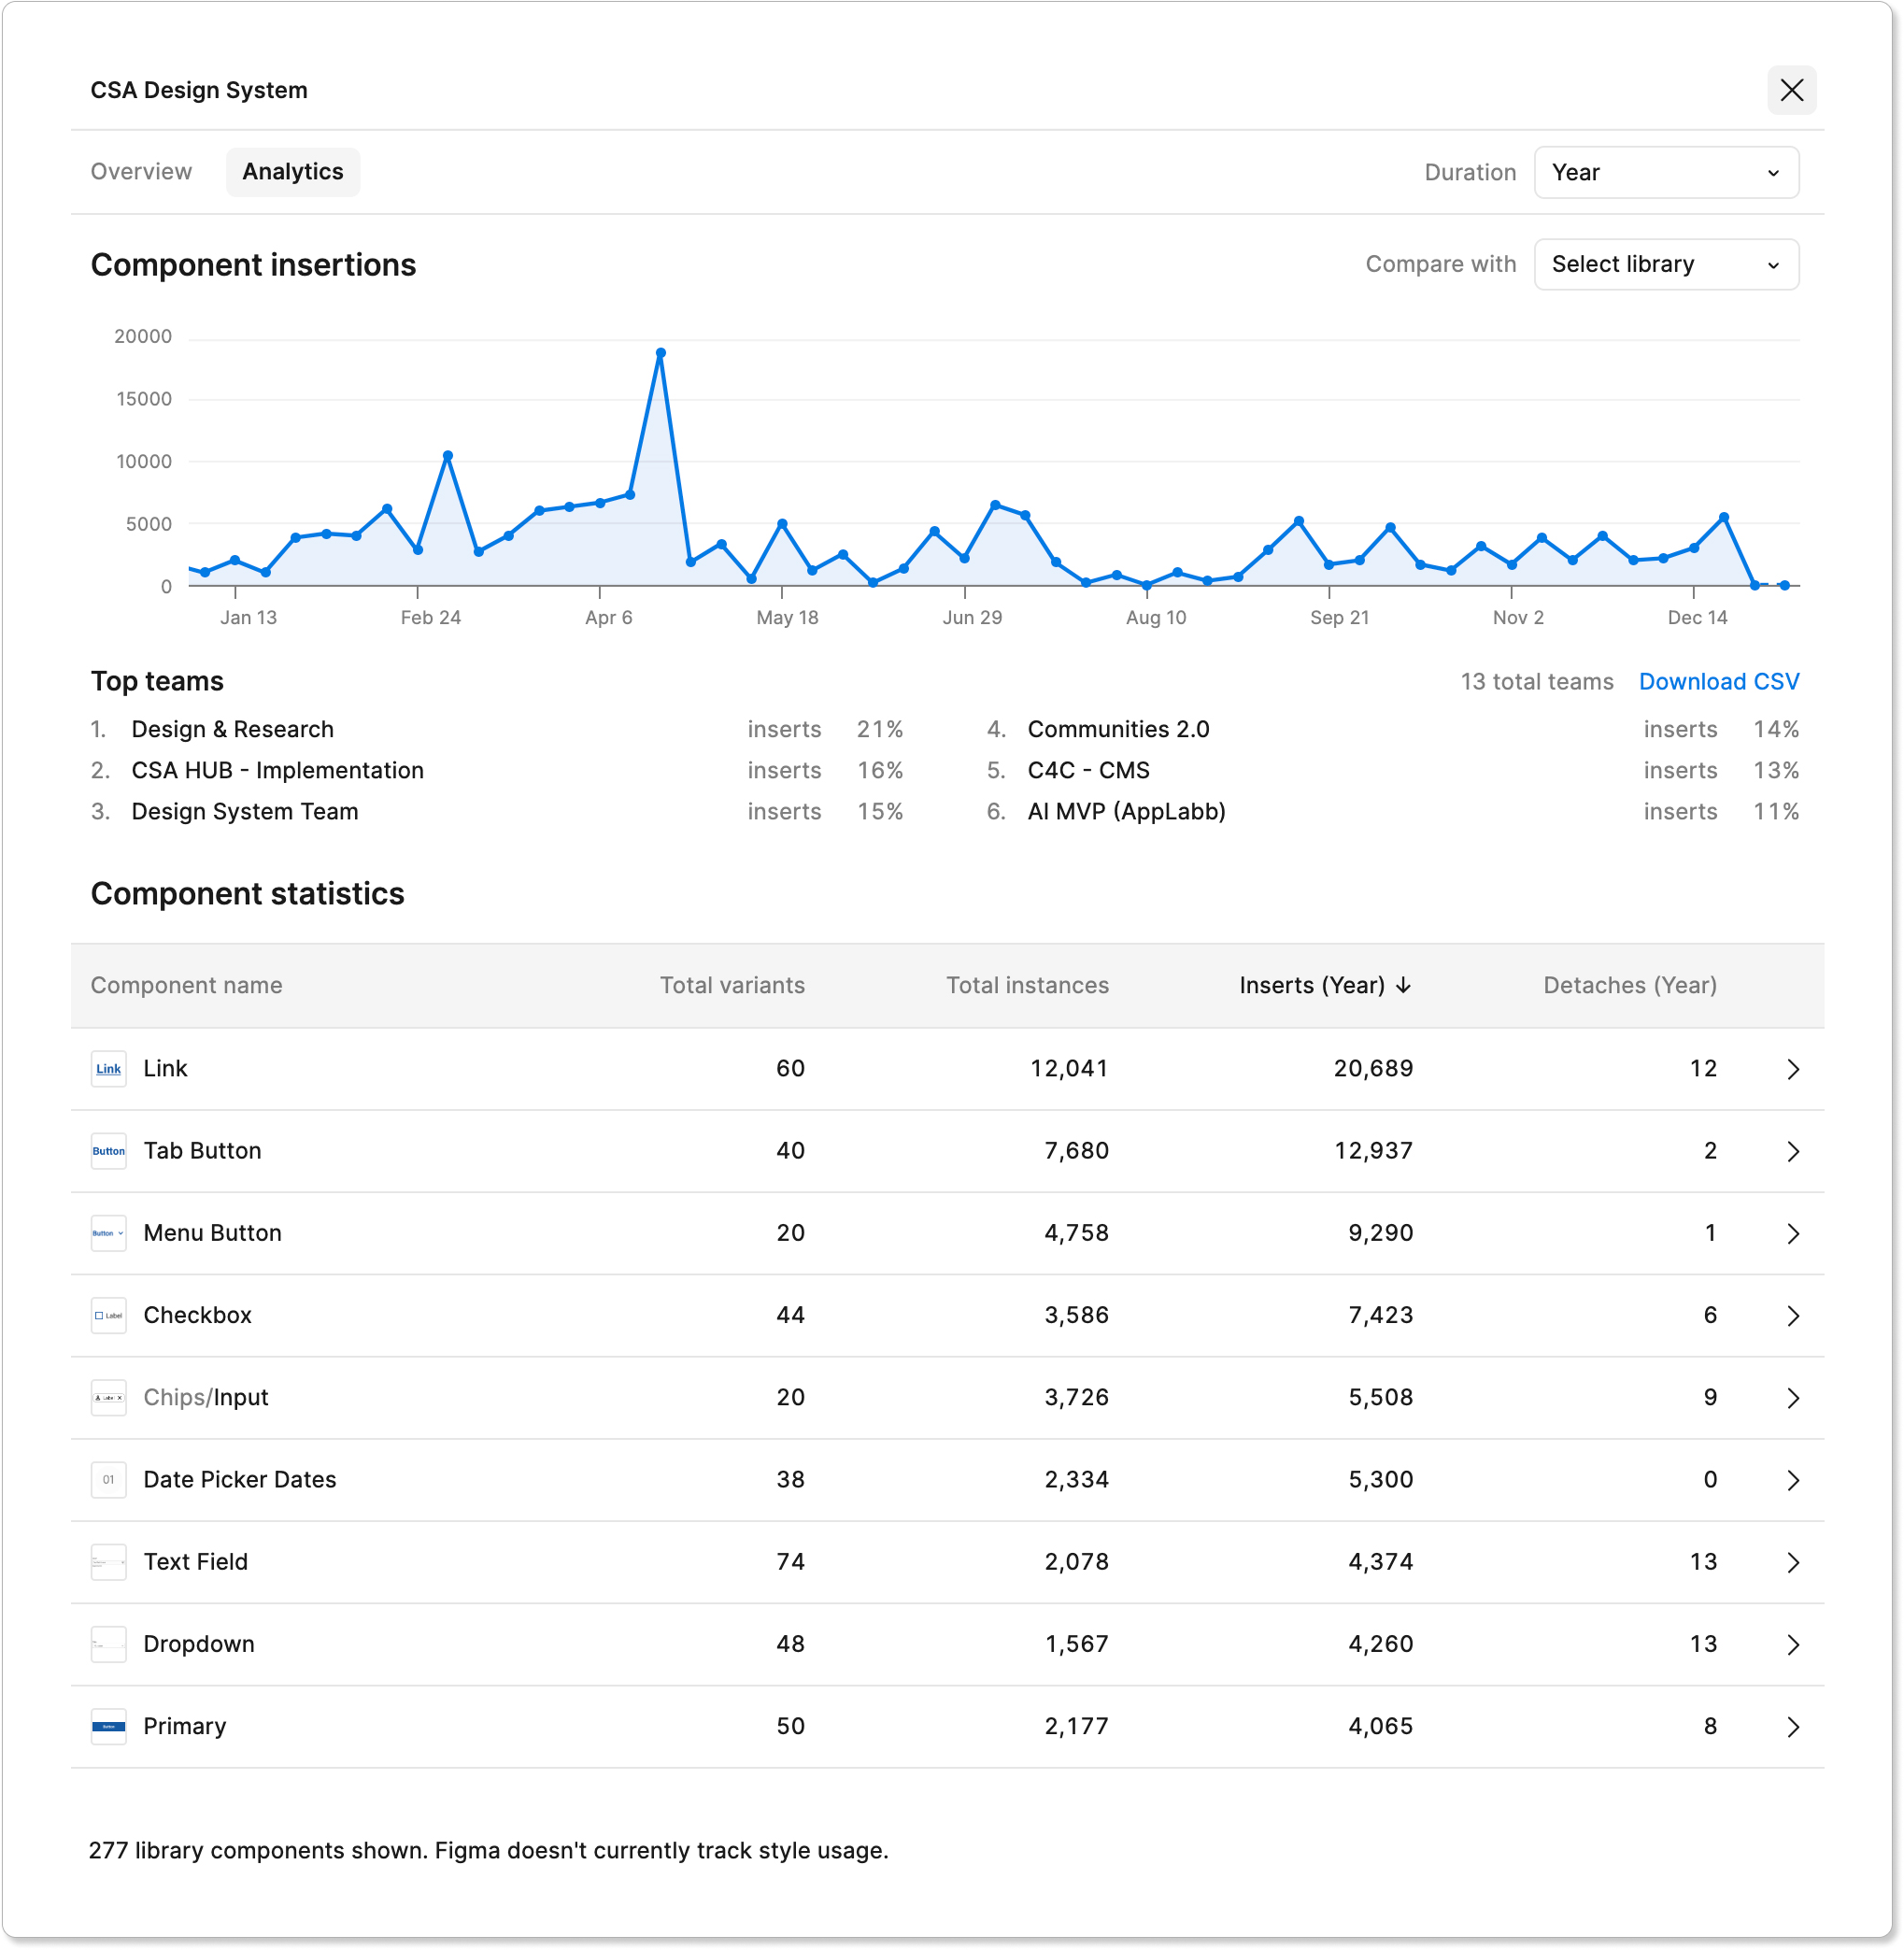This screenshot has height=1950, width=1904.
Task: Click the Date Picker Dates thumbnail
Action: tap(108, 1479)
